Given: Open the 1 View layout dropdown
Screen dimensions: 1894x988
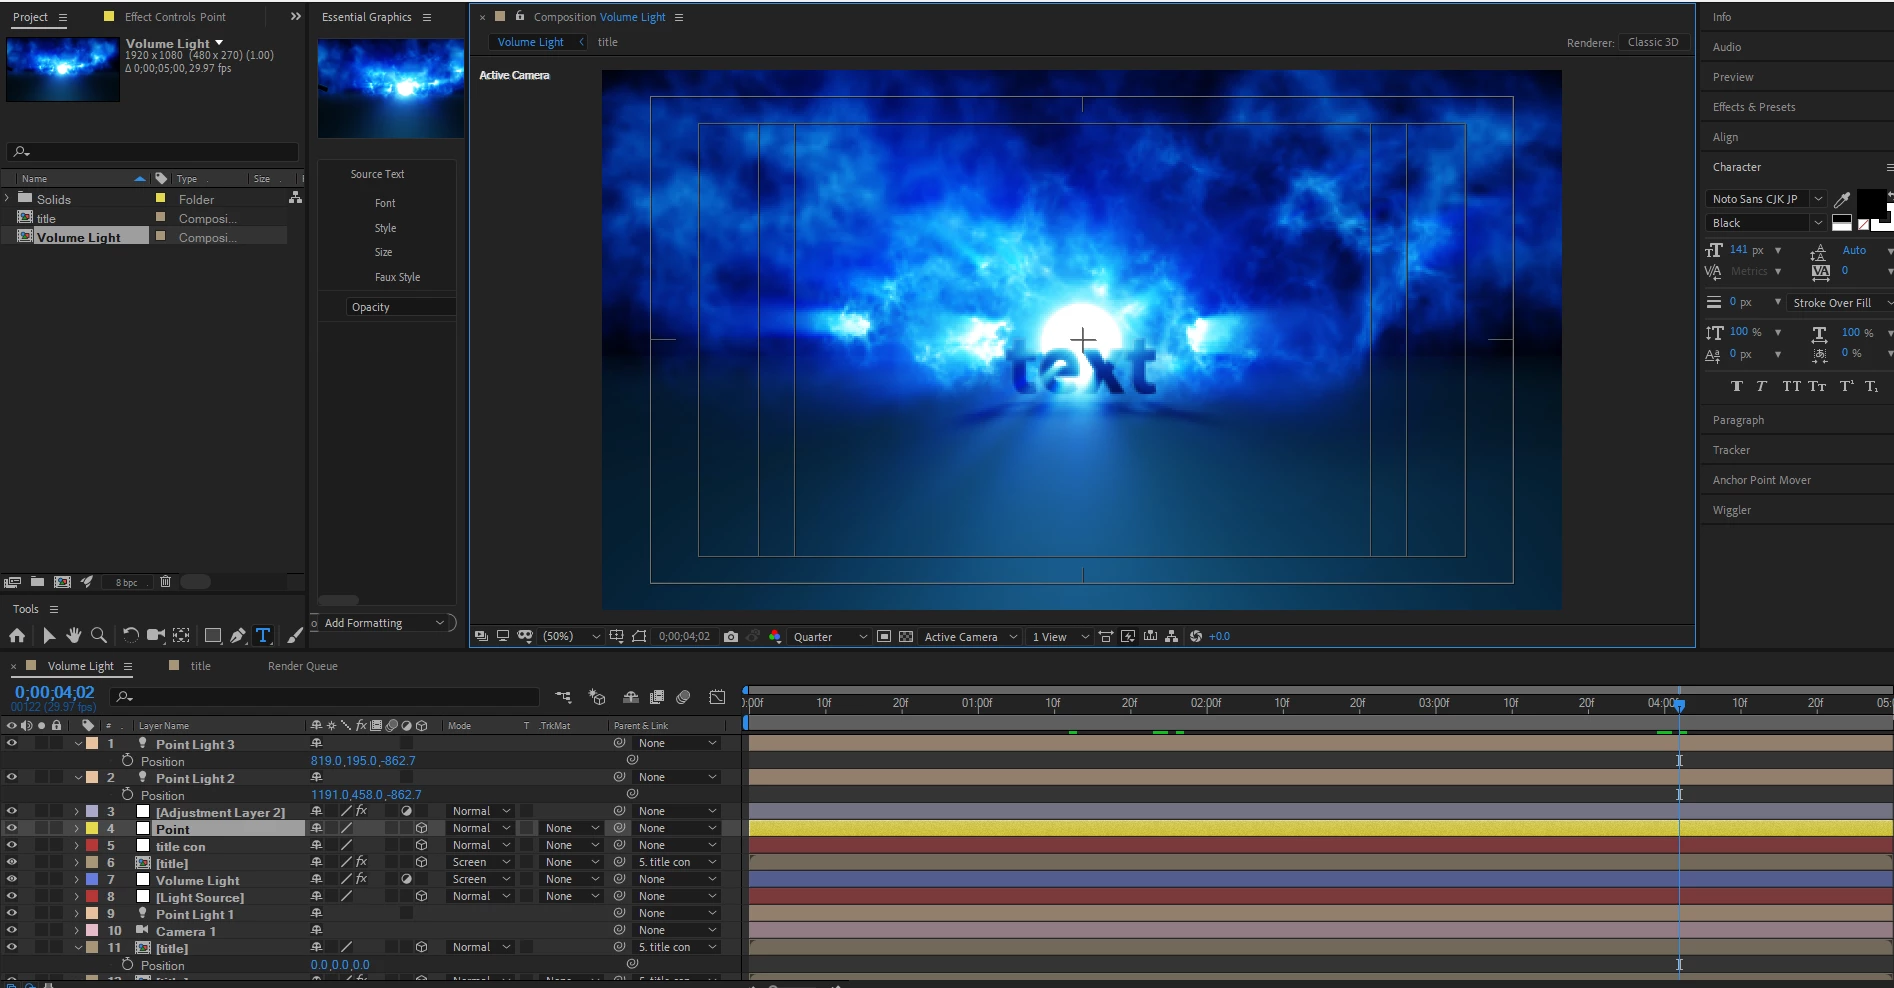Looking at the screenshot, I should click(1060, 636).
